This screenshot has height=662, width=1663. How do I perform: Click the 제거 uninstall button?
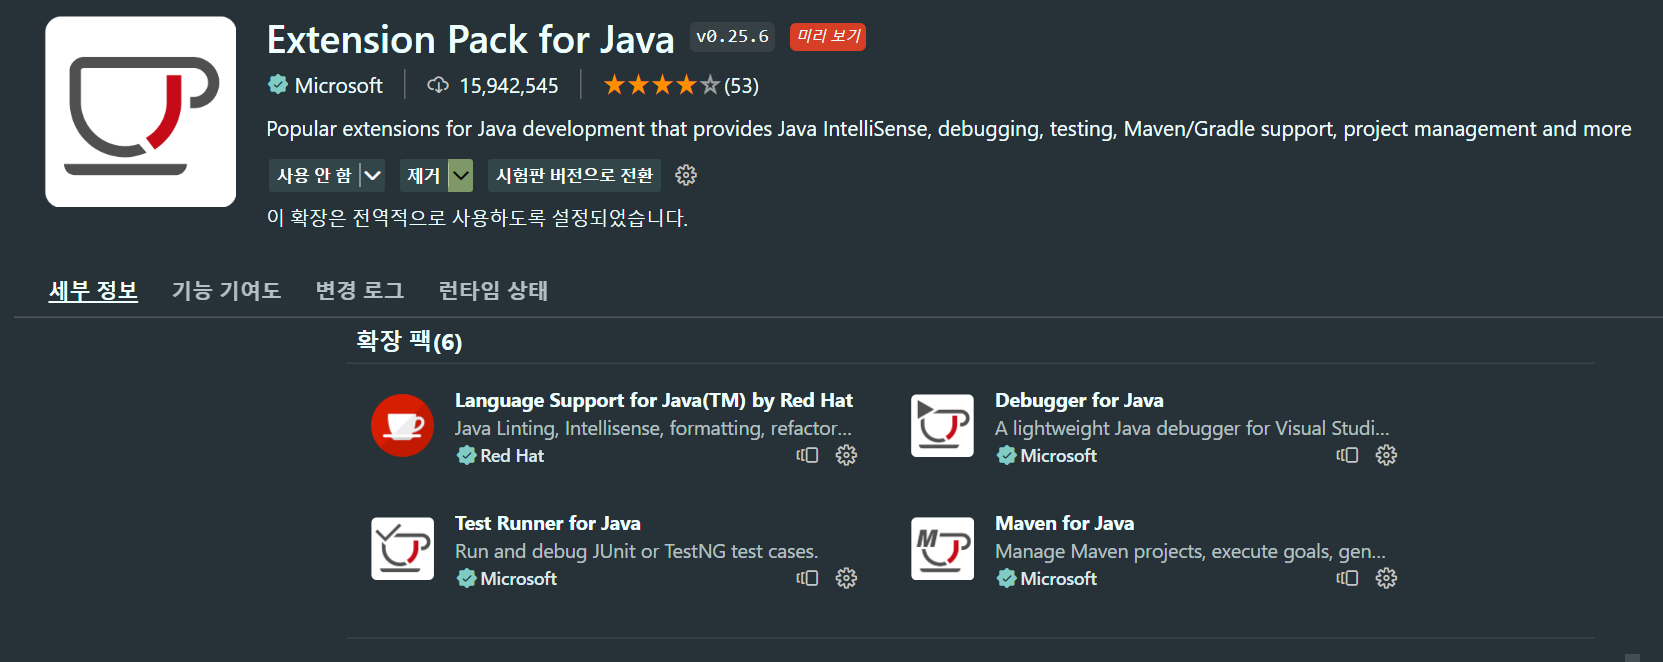coord(424,175)
